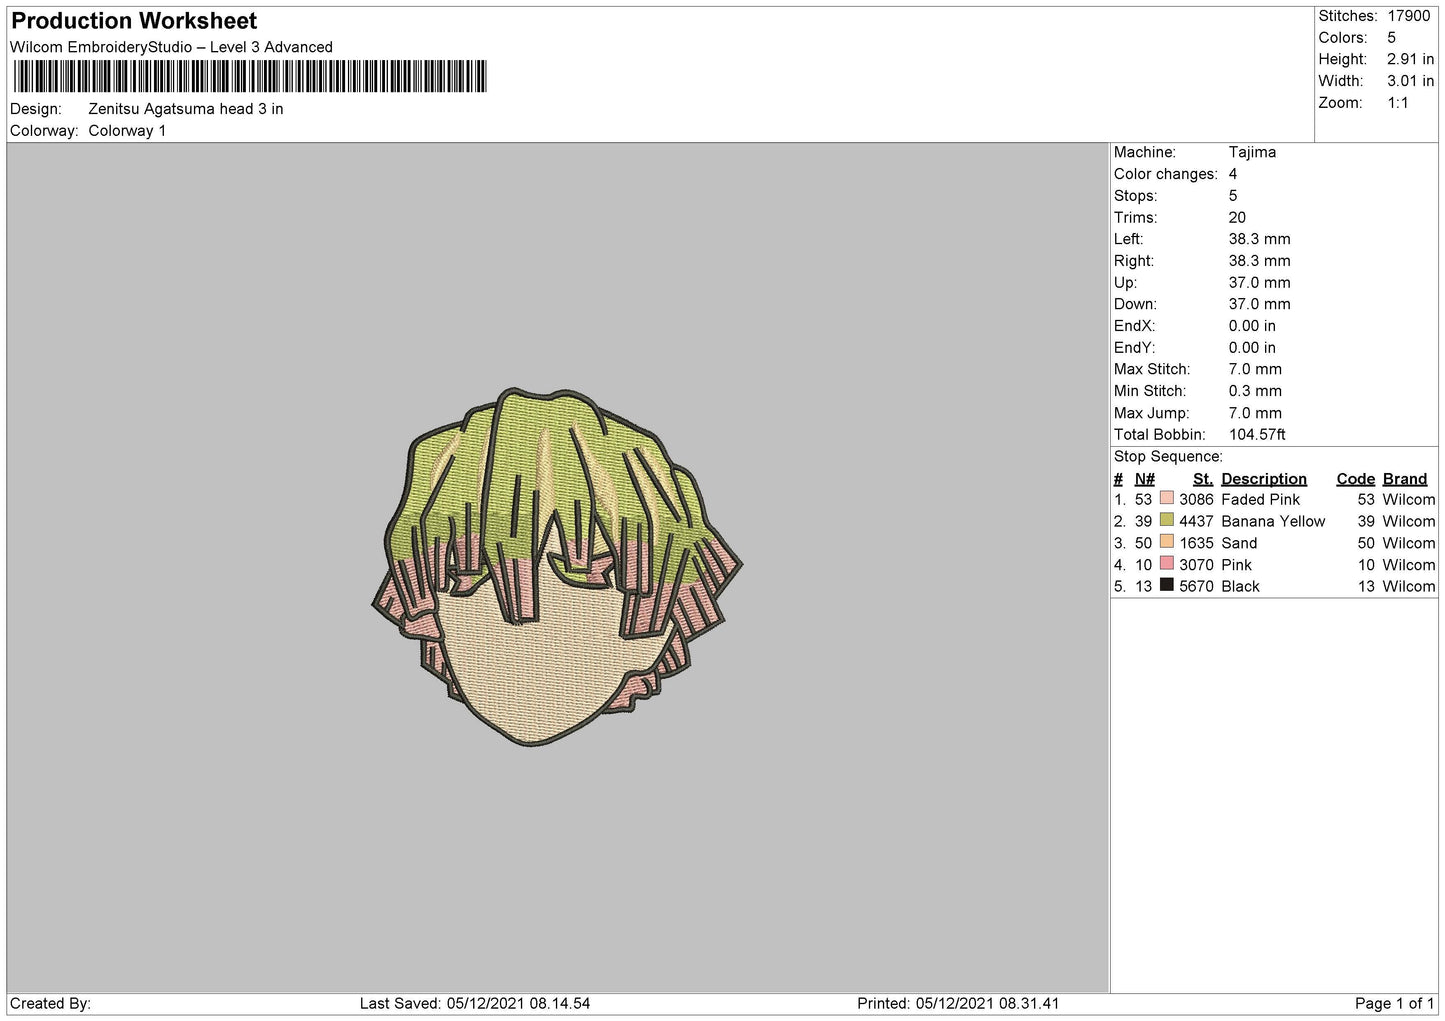Click the Max Stitch value '7.0 mm'
1445x1021 pixels.
point(1255,369)
